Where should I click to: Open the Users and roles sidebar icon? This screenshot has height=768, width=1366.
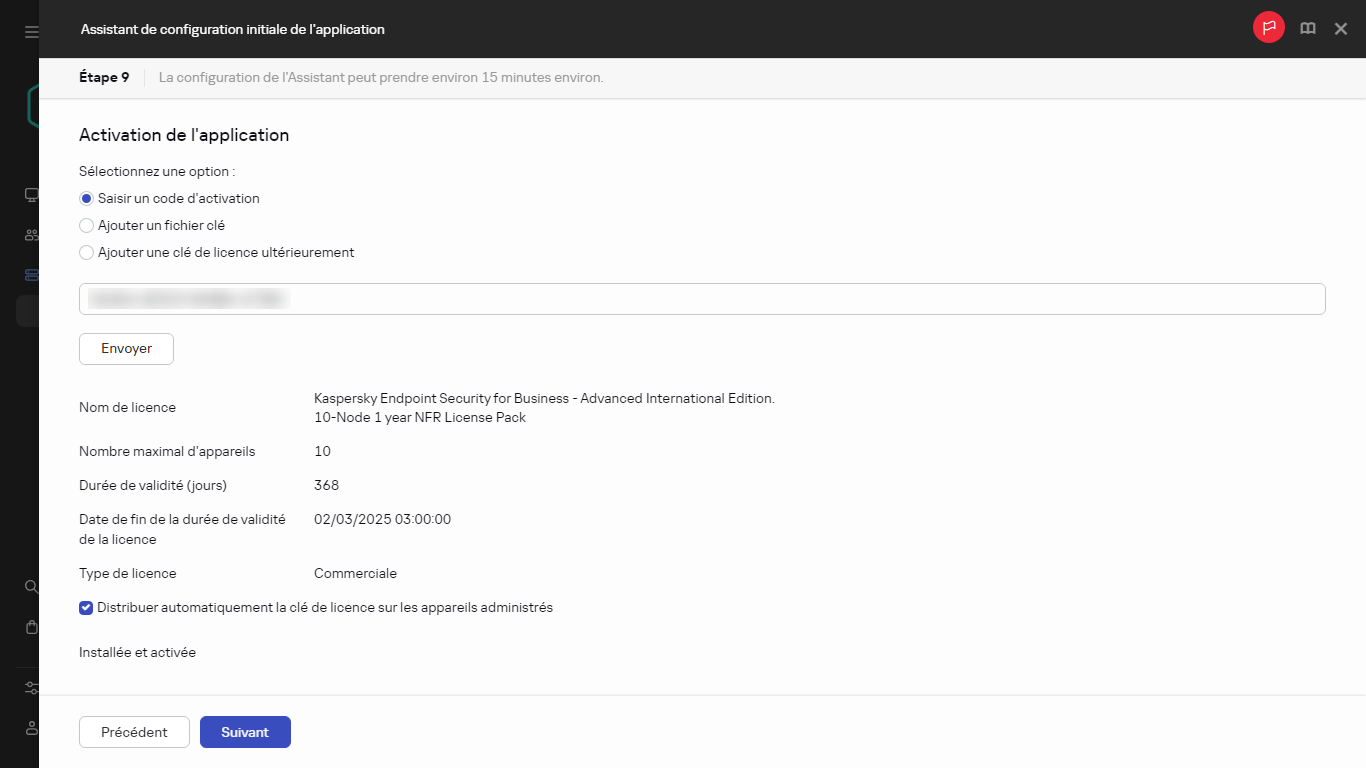29,234
